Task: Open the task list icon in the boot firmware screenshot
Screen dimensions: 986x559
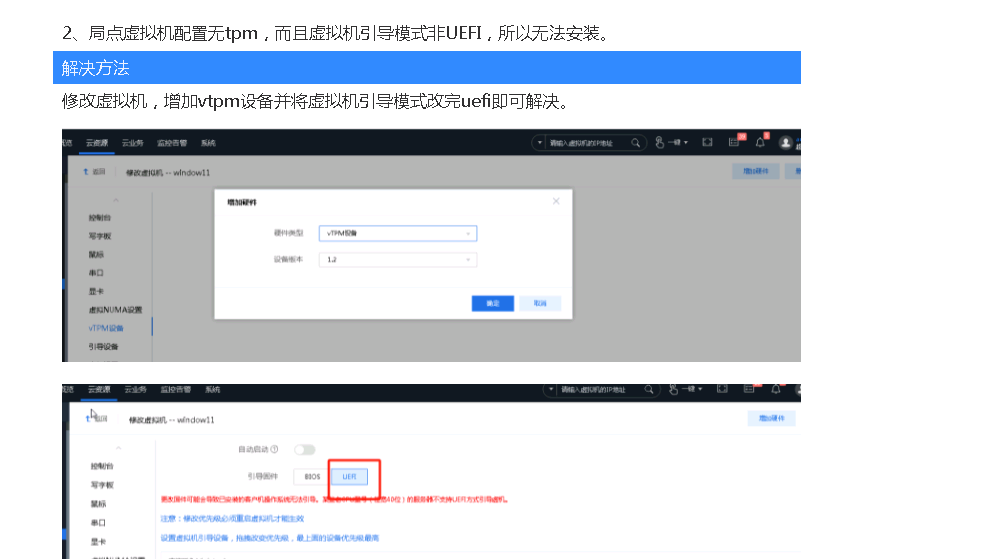Action: coord(749,390)
